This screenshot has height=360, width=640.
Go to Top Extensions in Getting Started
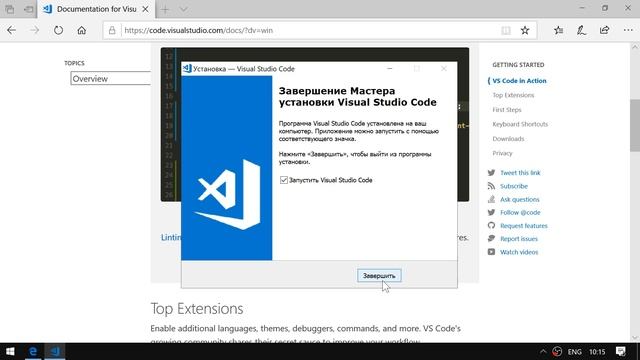coord(513,95)
